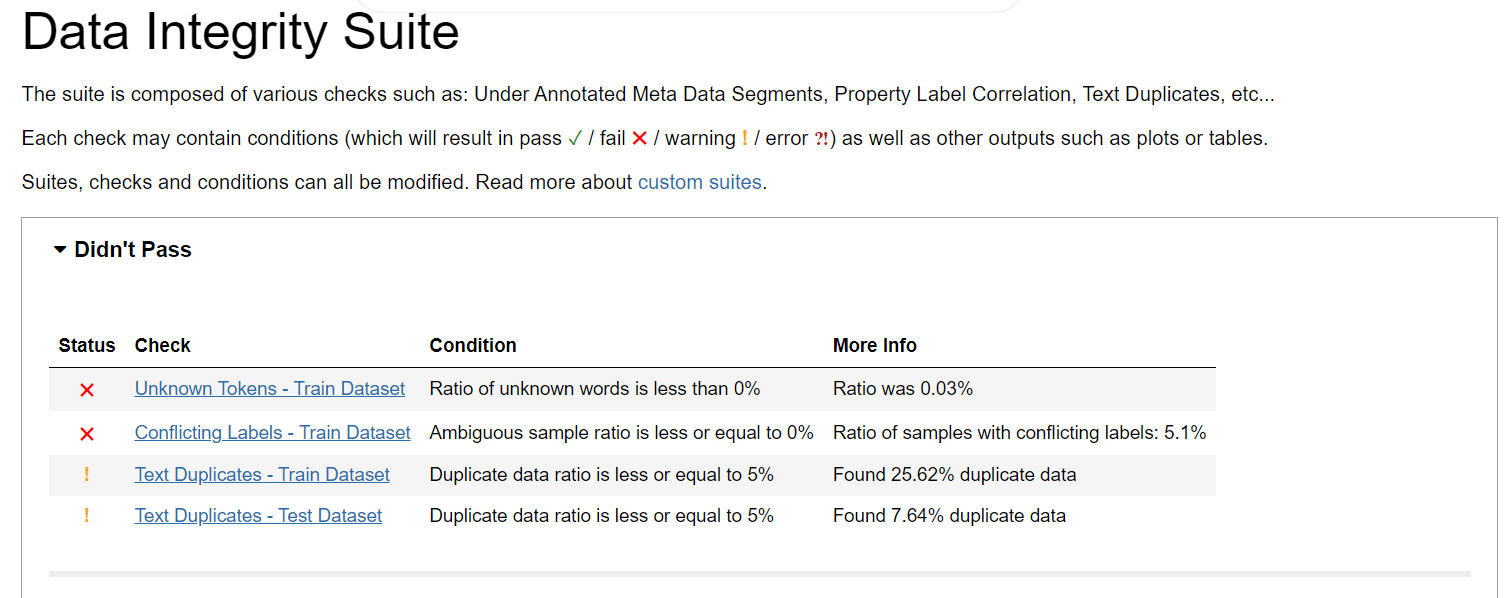This screenshot has height=598, width=1511.
Task: Click the fail X icon beside Conflicting Labels
Action: pos(86,433)
